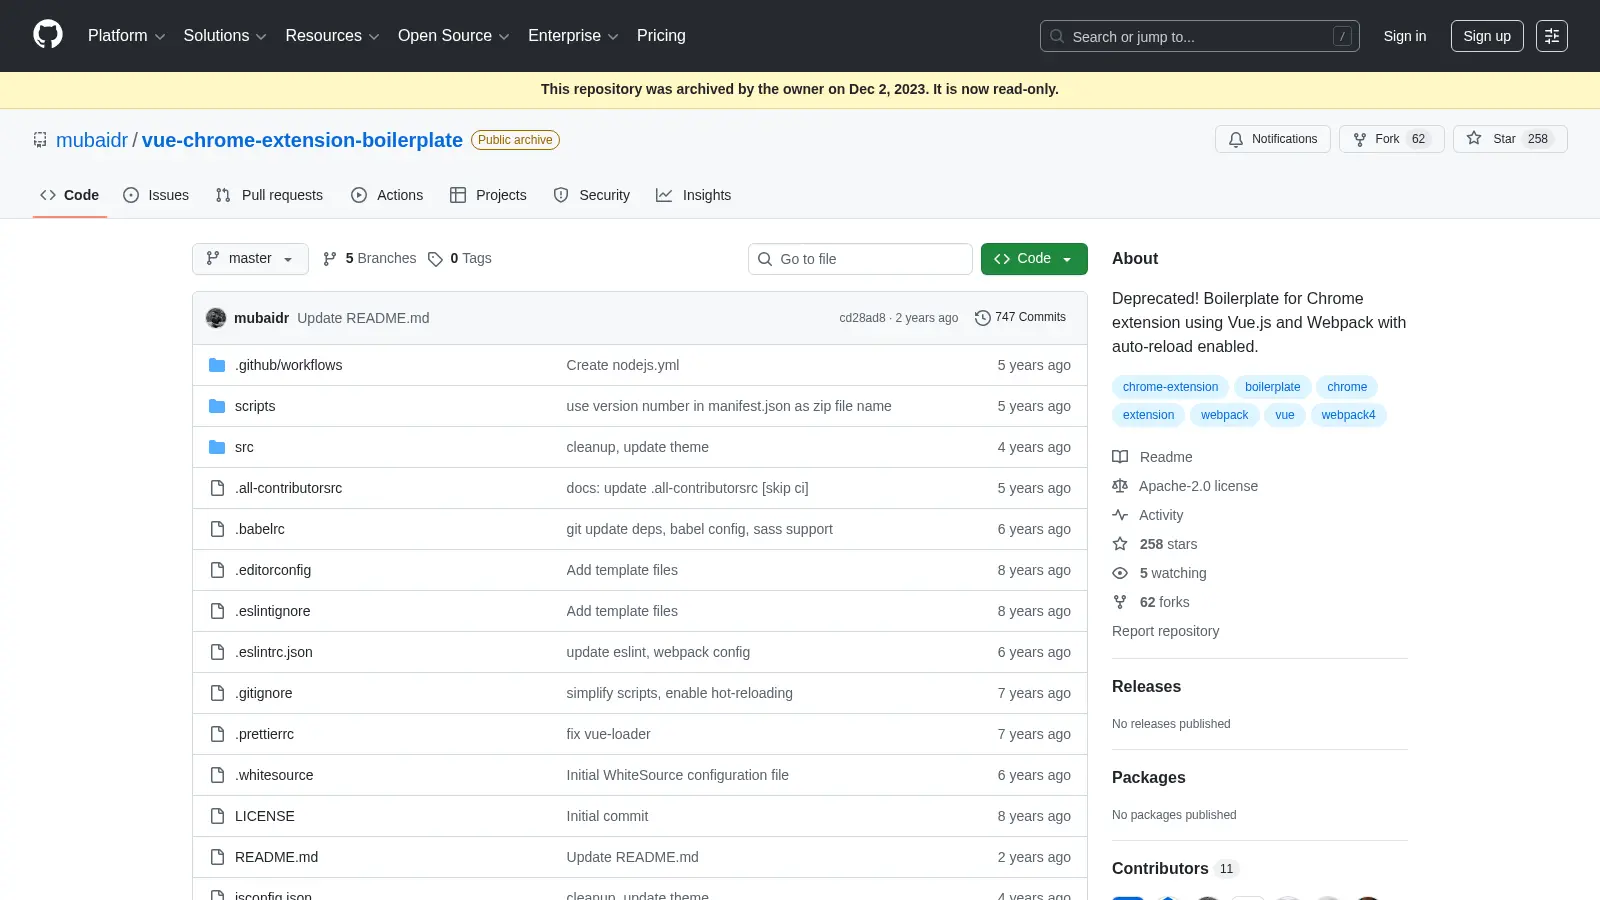Screen dimensions: 1600x900
Task: Click the chrome-extension topic tag
Action: (x=1170, y=387)
